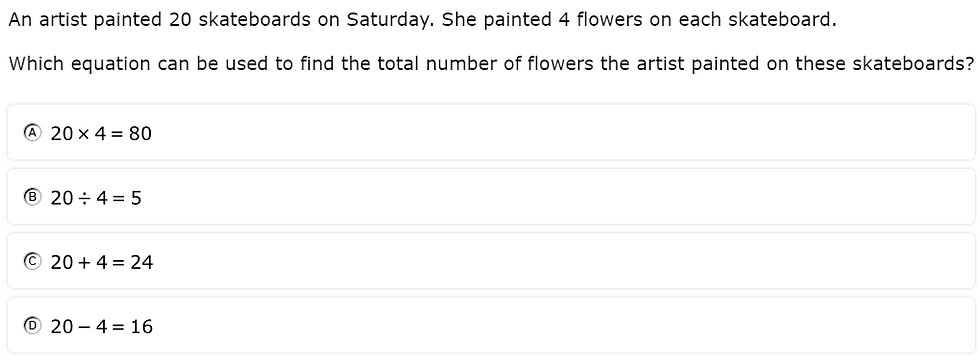Click the result 80 in option A
This screenshot has height=364, width=980.
coord(140,133)
